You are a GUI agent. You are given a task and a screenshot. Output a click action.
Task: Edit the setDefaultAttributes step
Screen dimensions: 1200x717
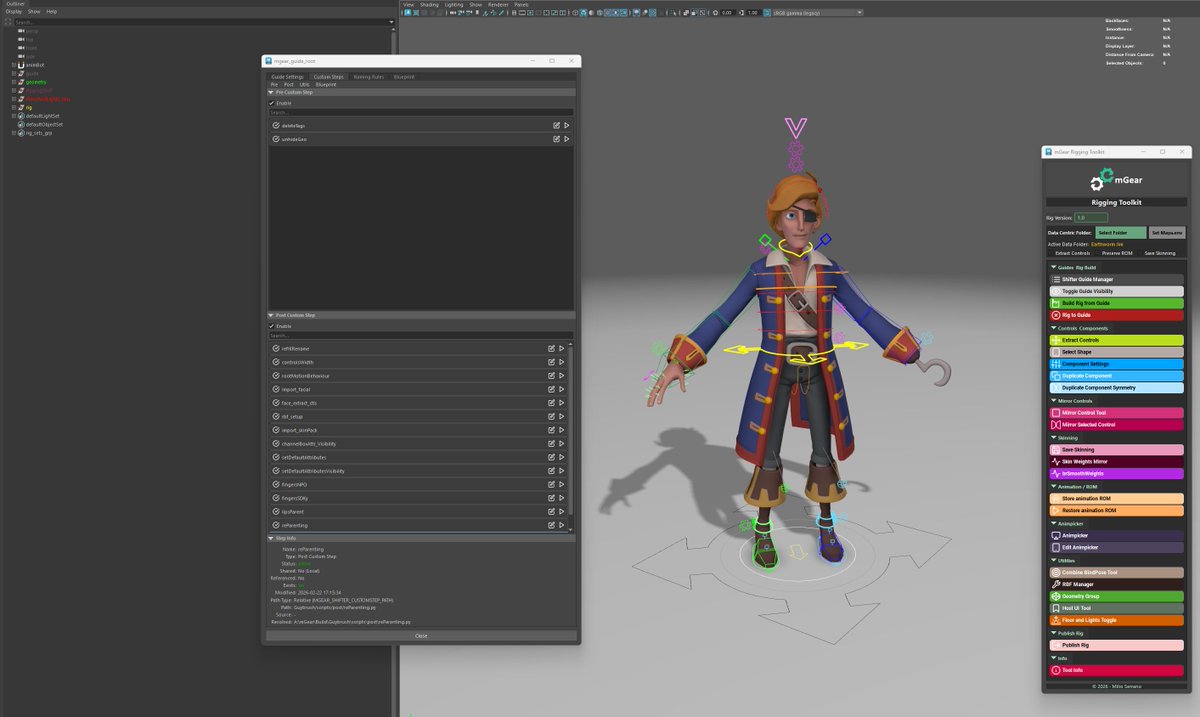point(551,457)
